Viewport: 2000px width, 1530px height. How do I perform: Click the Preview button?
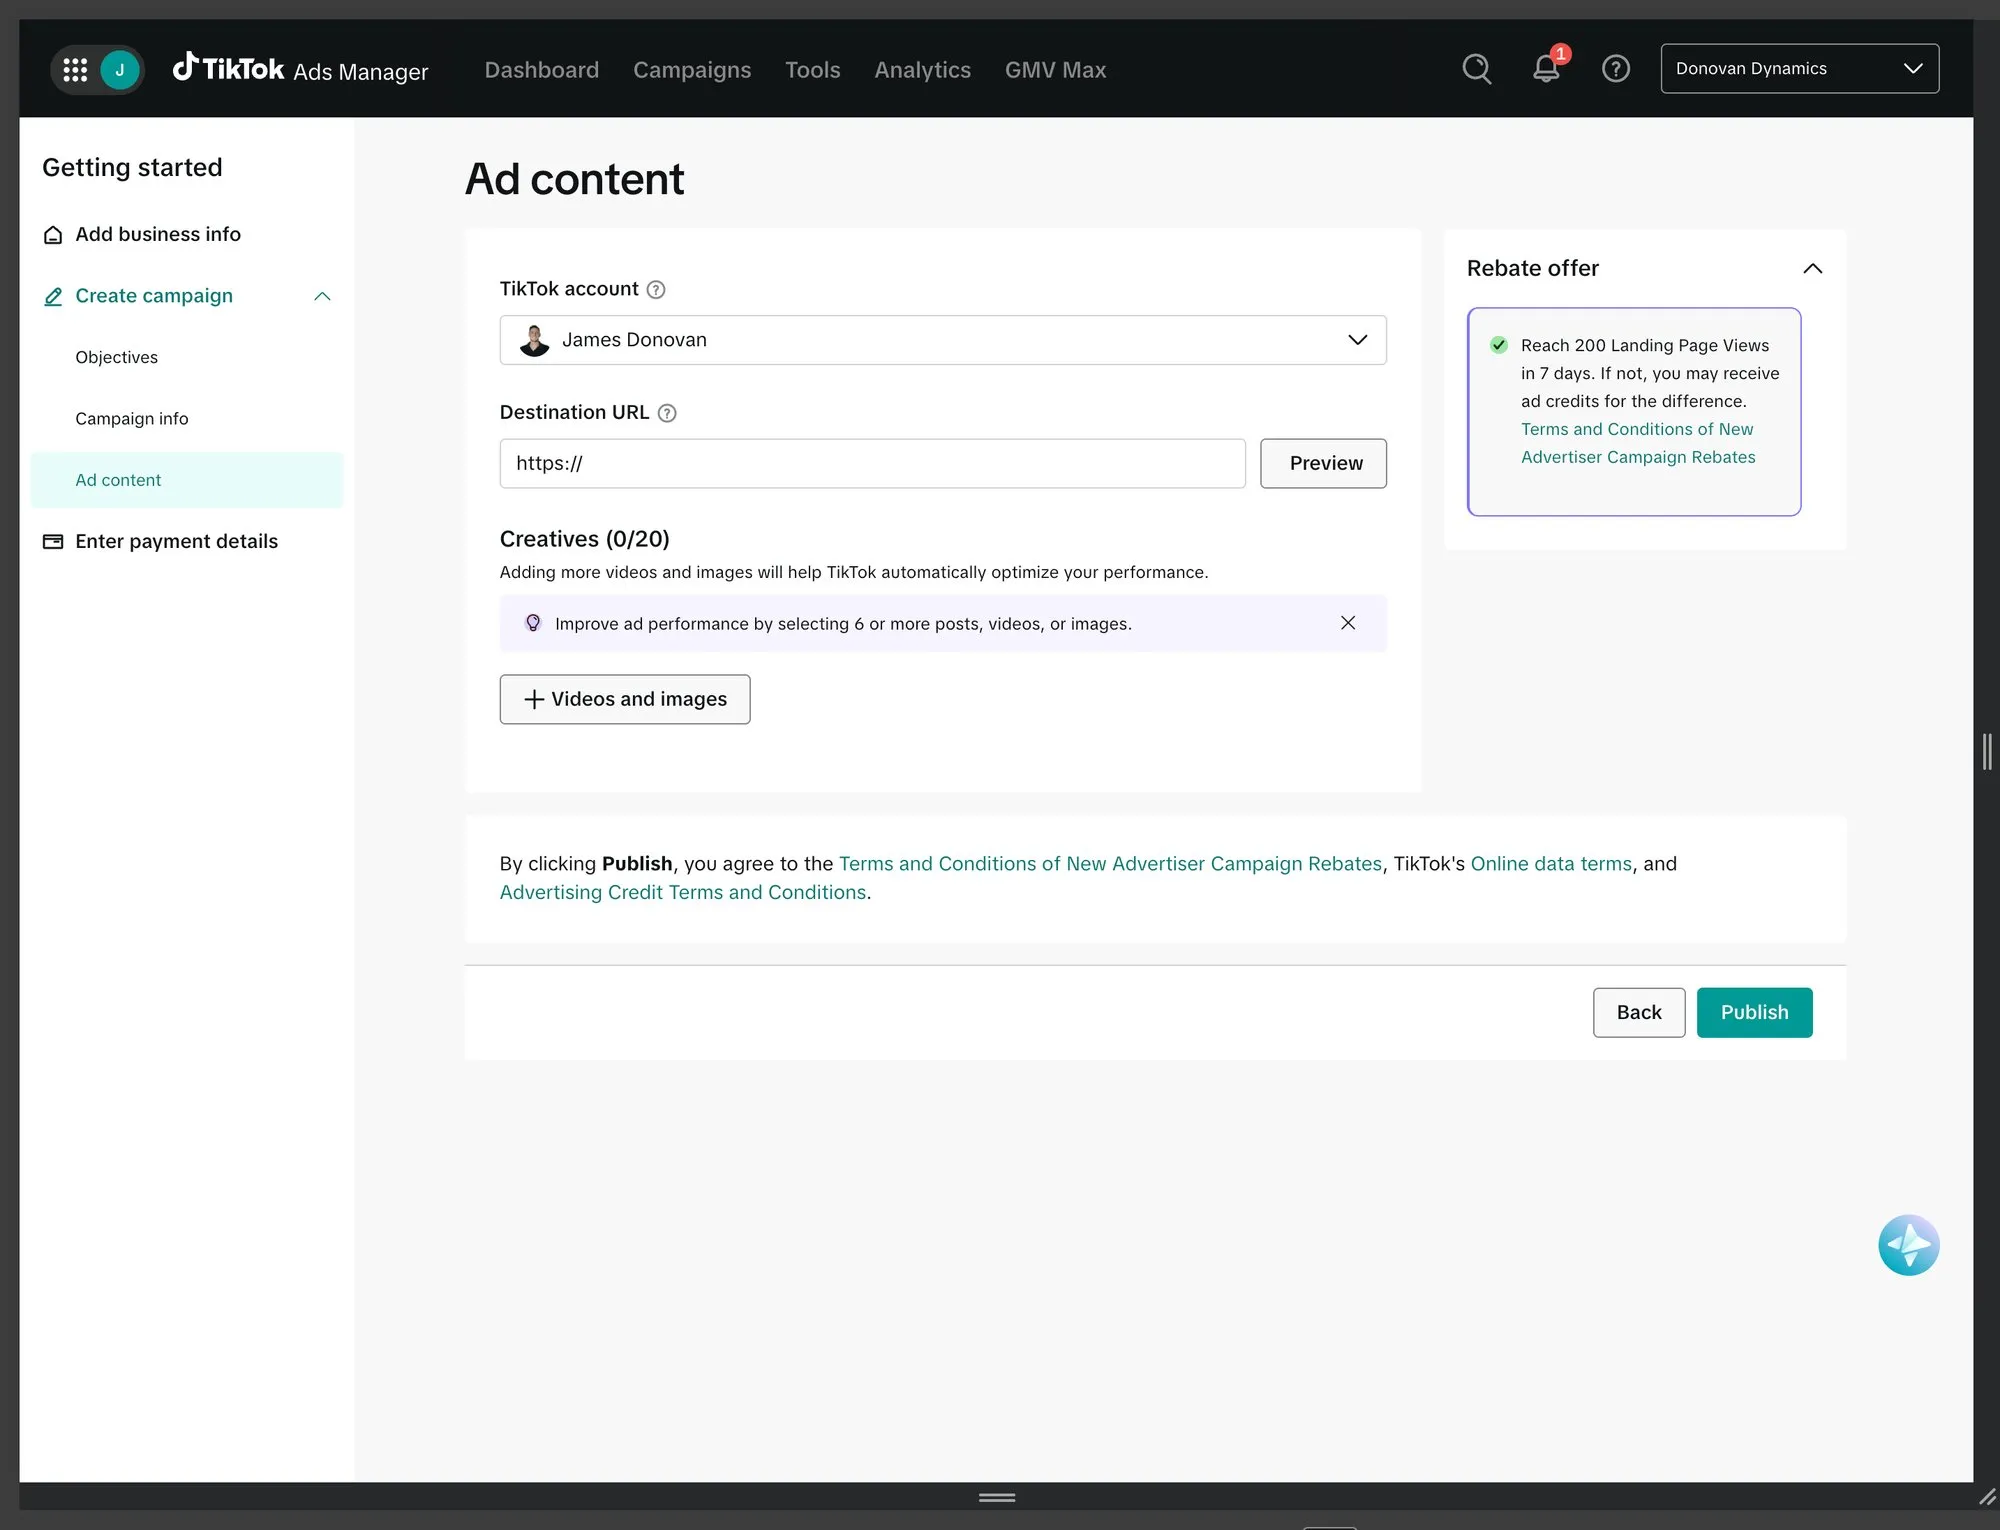(x=1323, y=463)
